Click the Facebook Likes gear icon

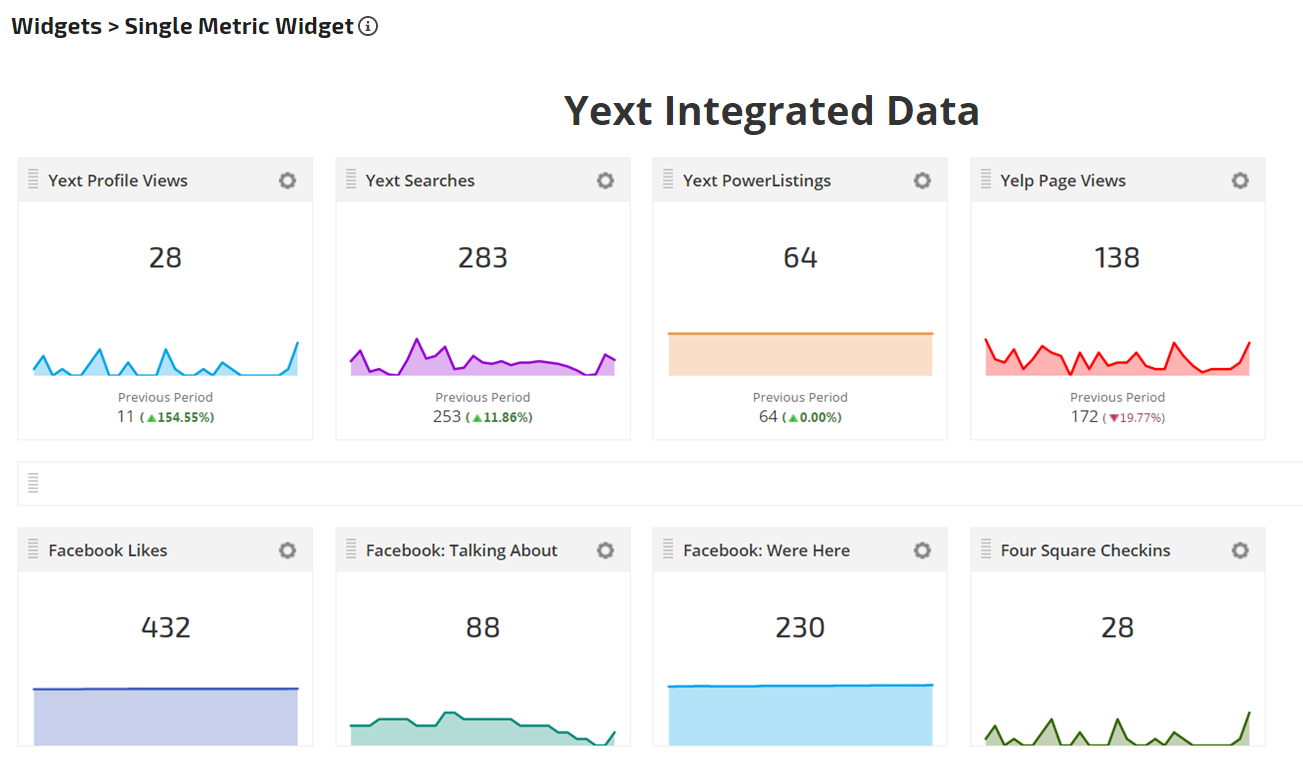[x=288, y=551]
